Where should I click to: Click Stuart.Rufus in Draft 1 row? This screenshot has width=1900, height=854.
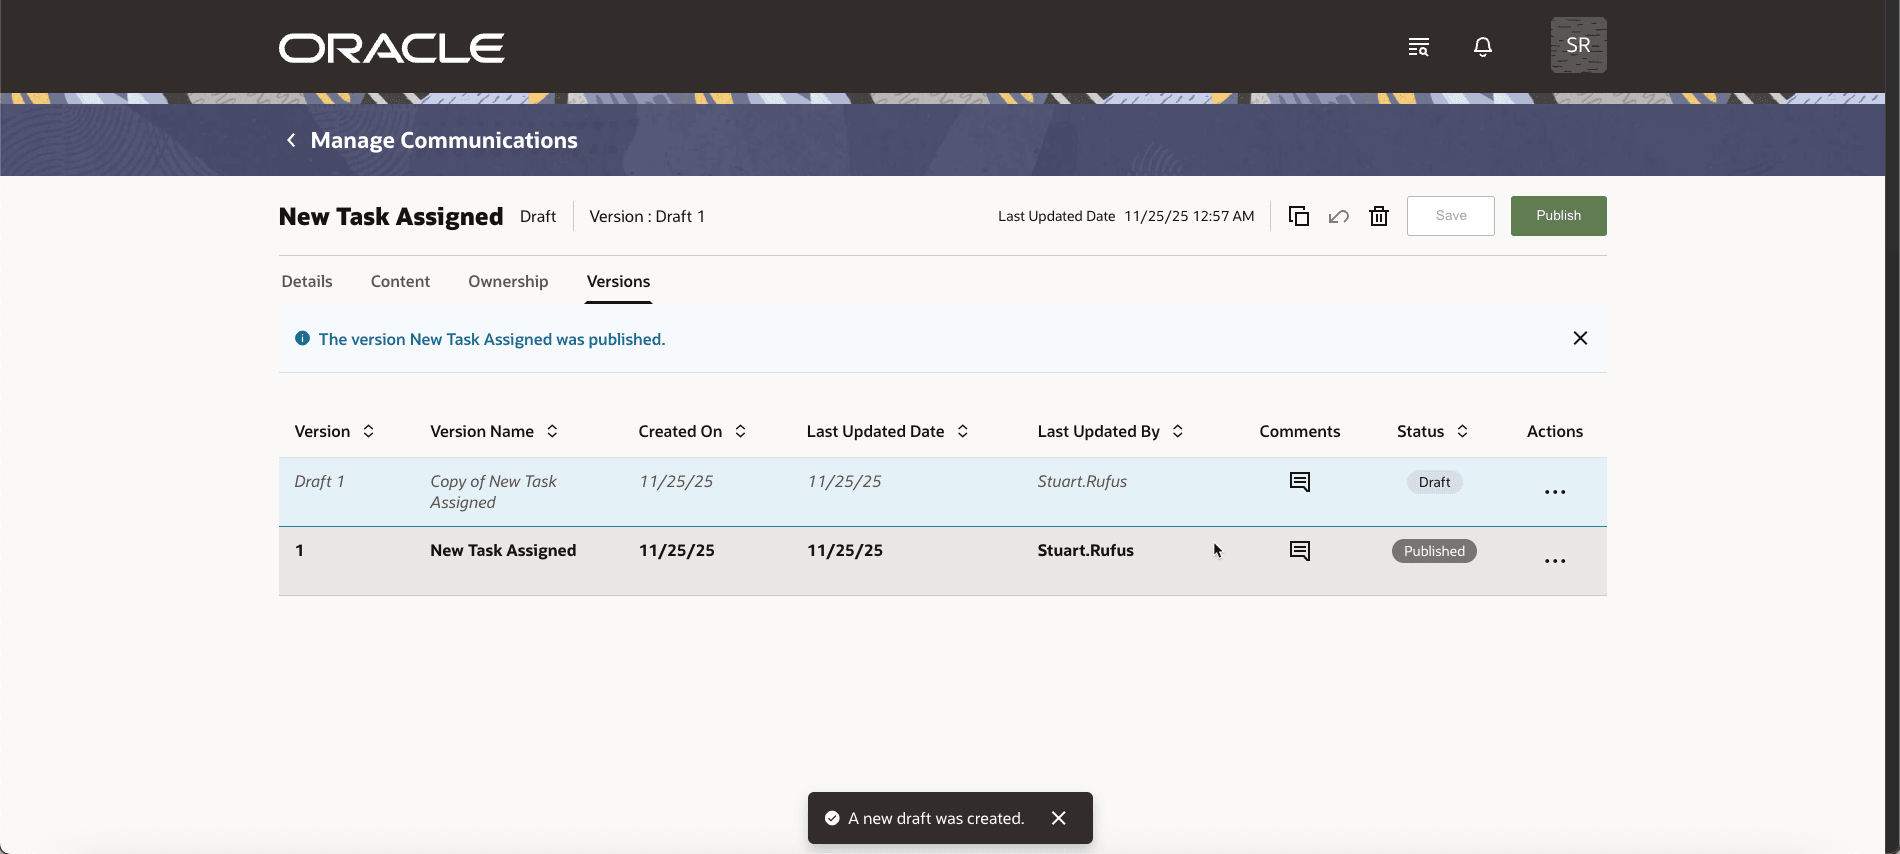(1082, 481)
